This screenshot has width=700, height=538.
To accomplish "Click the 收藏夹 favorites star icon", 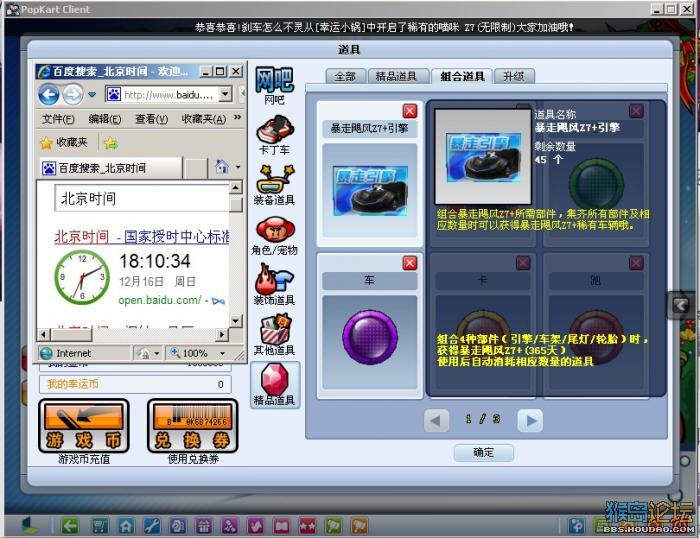I will point(46,143).
